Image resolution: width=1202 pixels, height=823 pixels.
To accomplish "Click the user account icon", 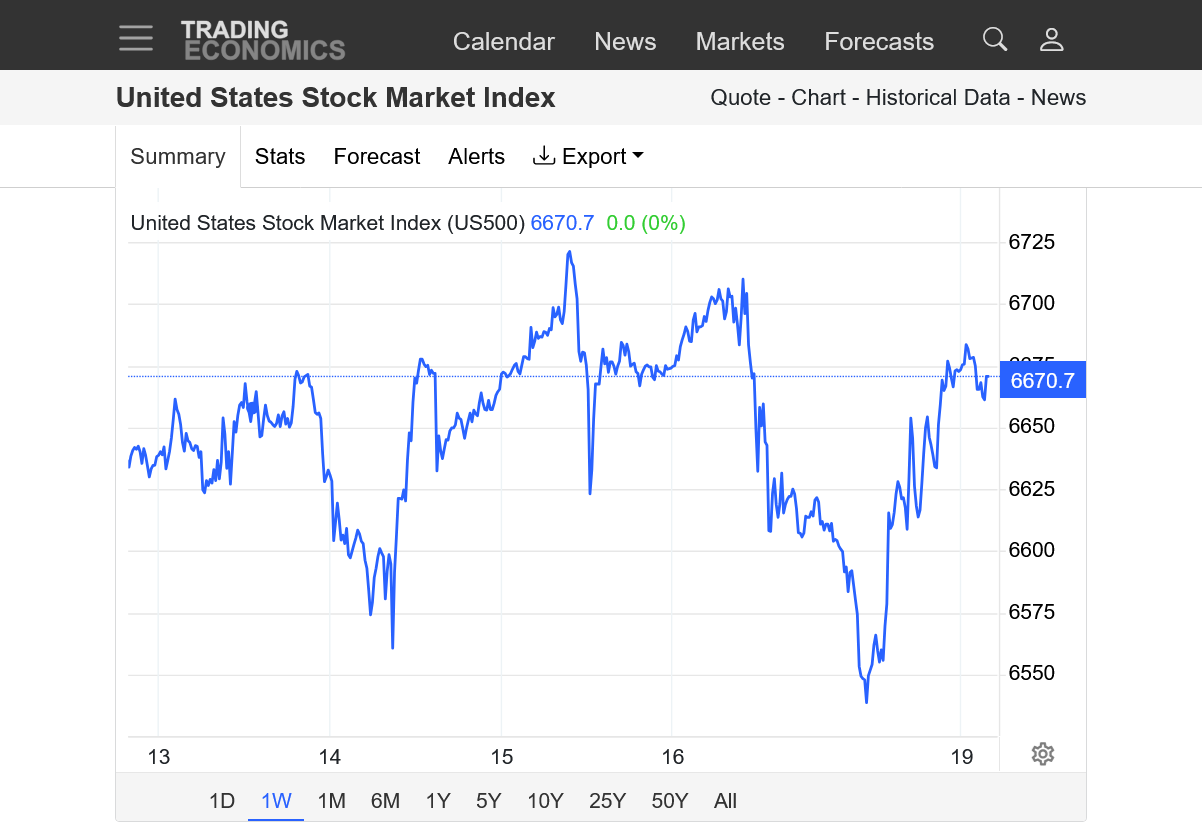I will (x=1051, y=40).
